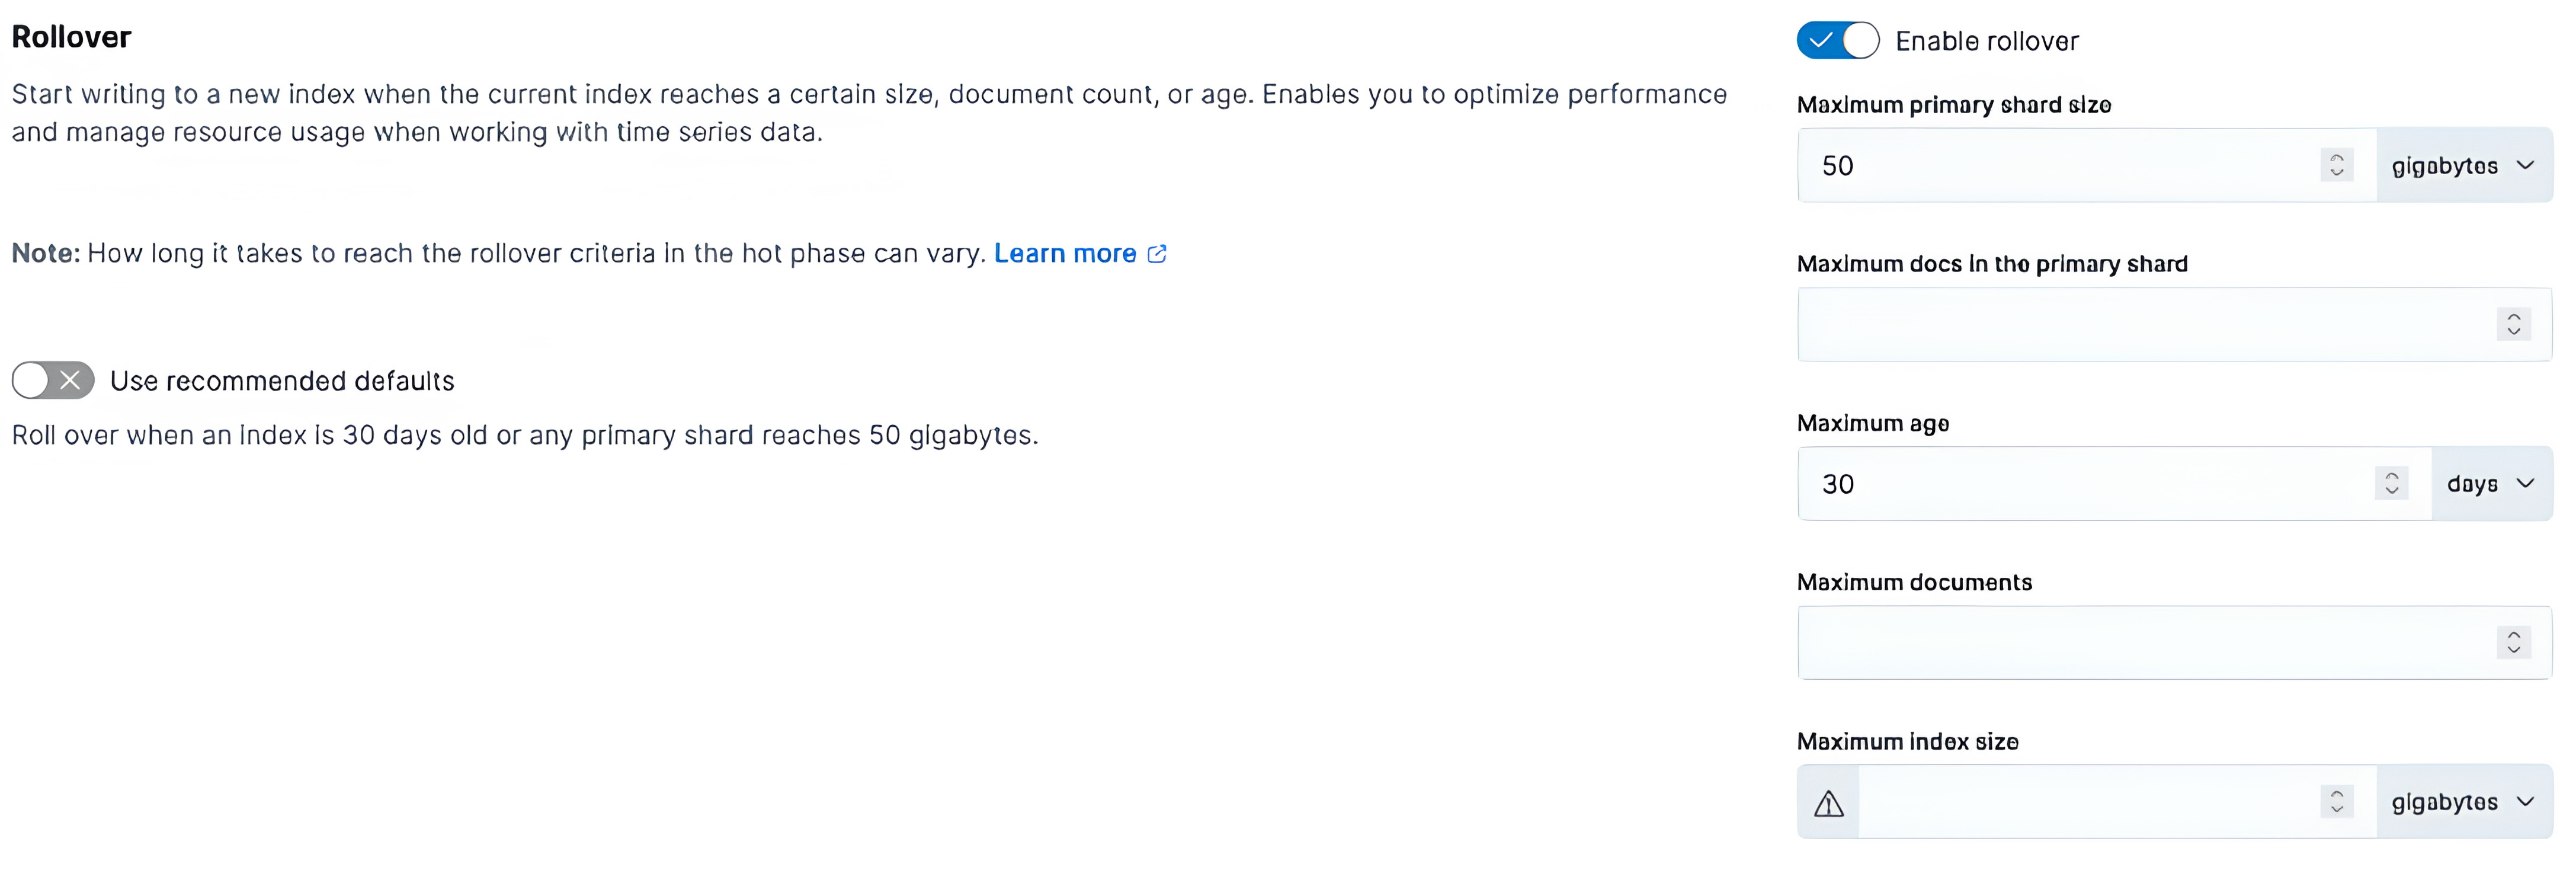Click the stepper arrows on Maximum documents field

tap(2514, 643)
